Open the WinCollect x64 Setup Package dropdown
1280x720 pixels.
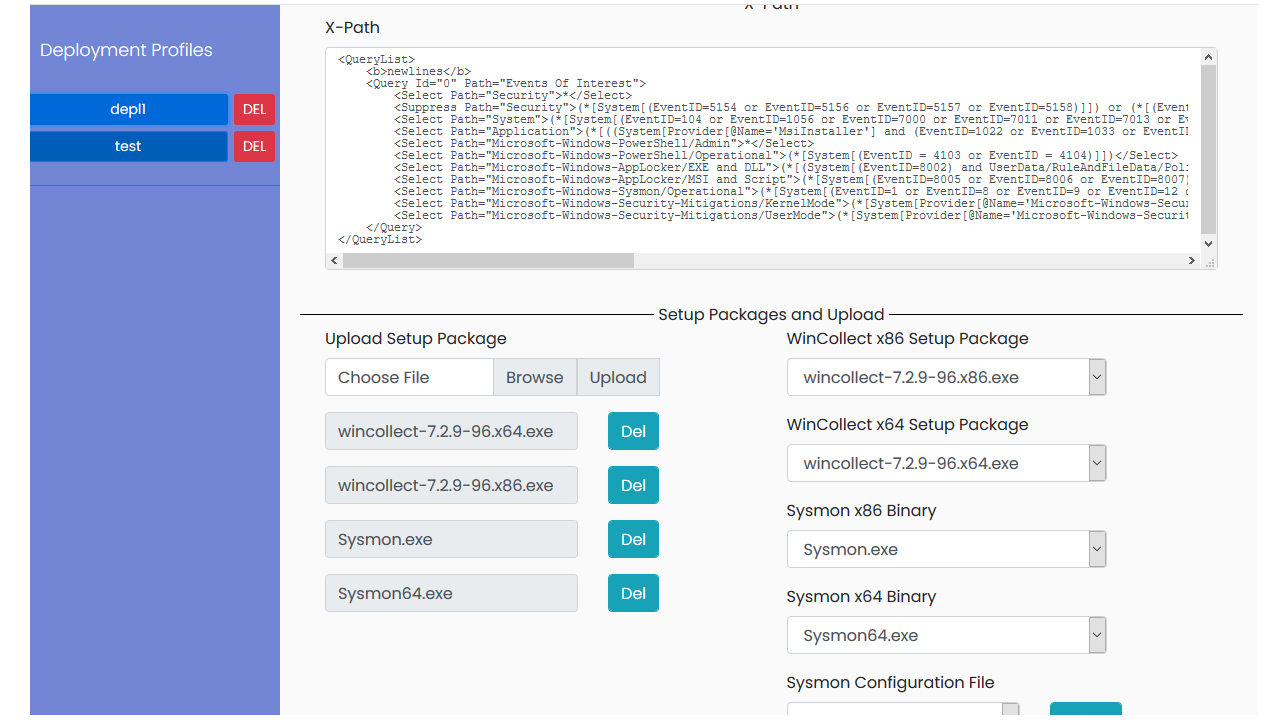(1096, 463)
